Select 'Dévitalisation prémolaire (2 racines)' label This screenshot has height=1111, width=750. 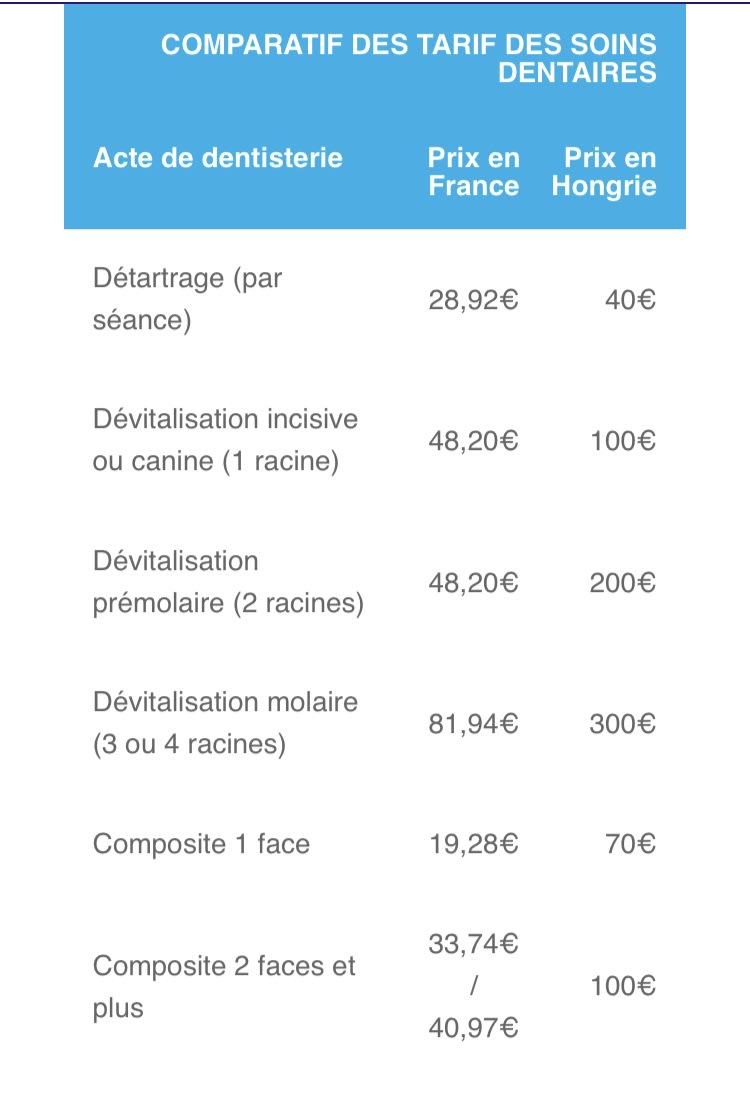tap(228, 583)
